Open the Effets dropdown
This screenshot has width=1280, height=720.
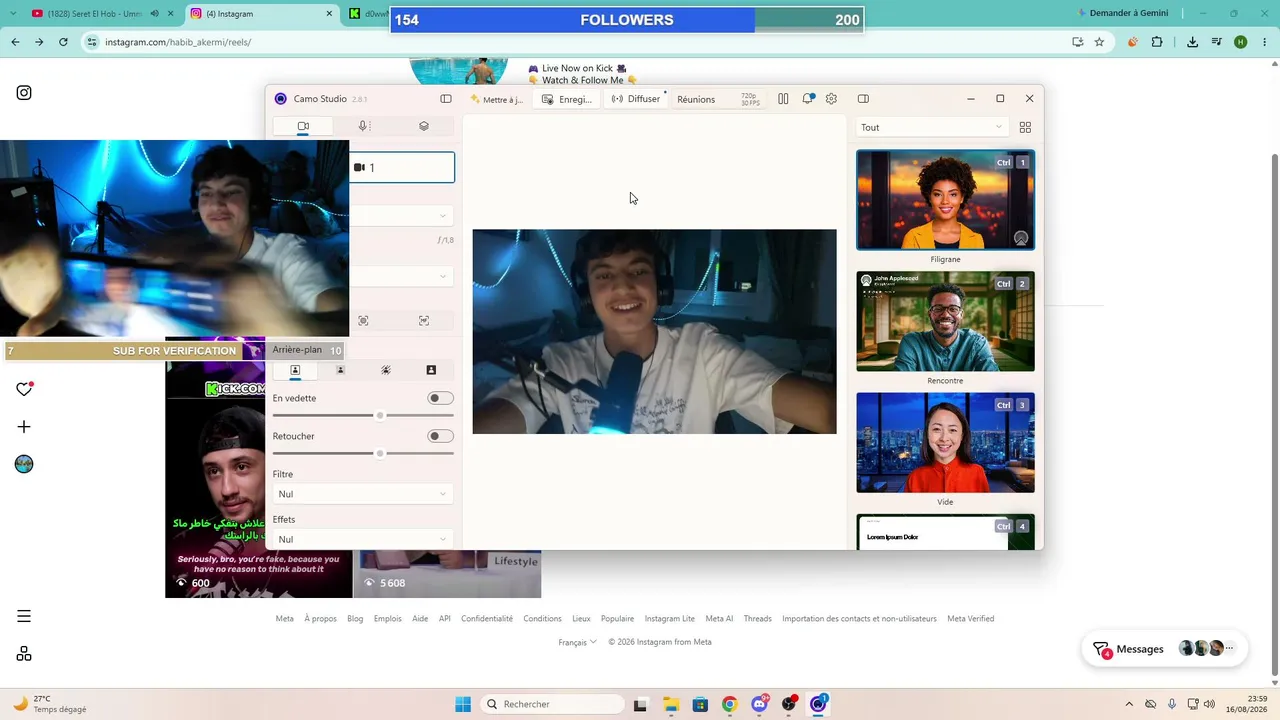click(363, 539)
